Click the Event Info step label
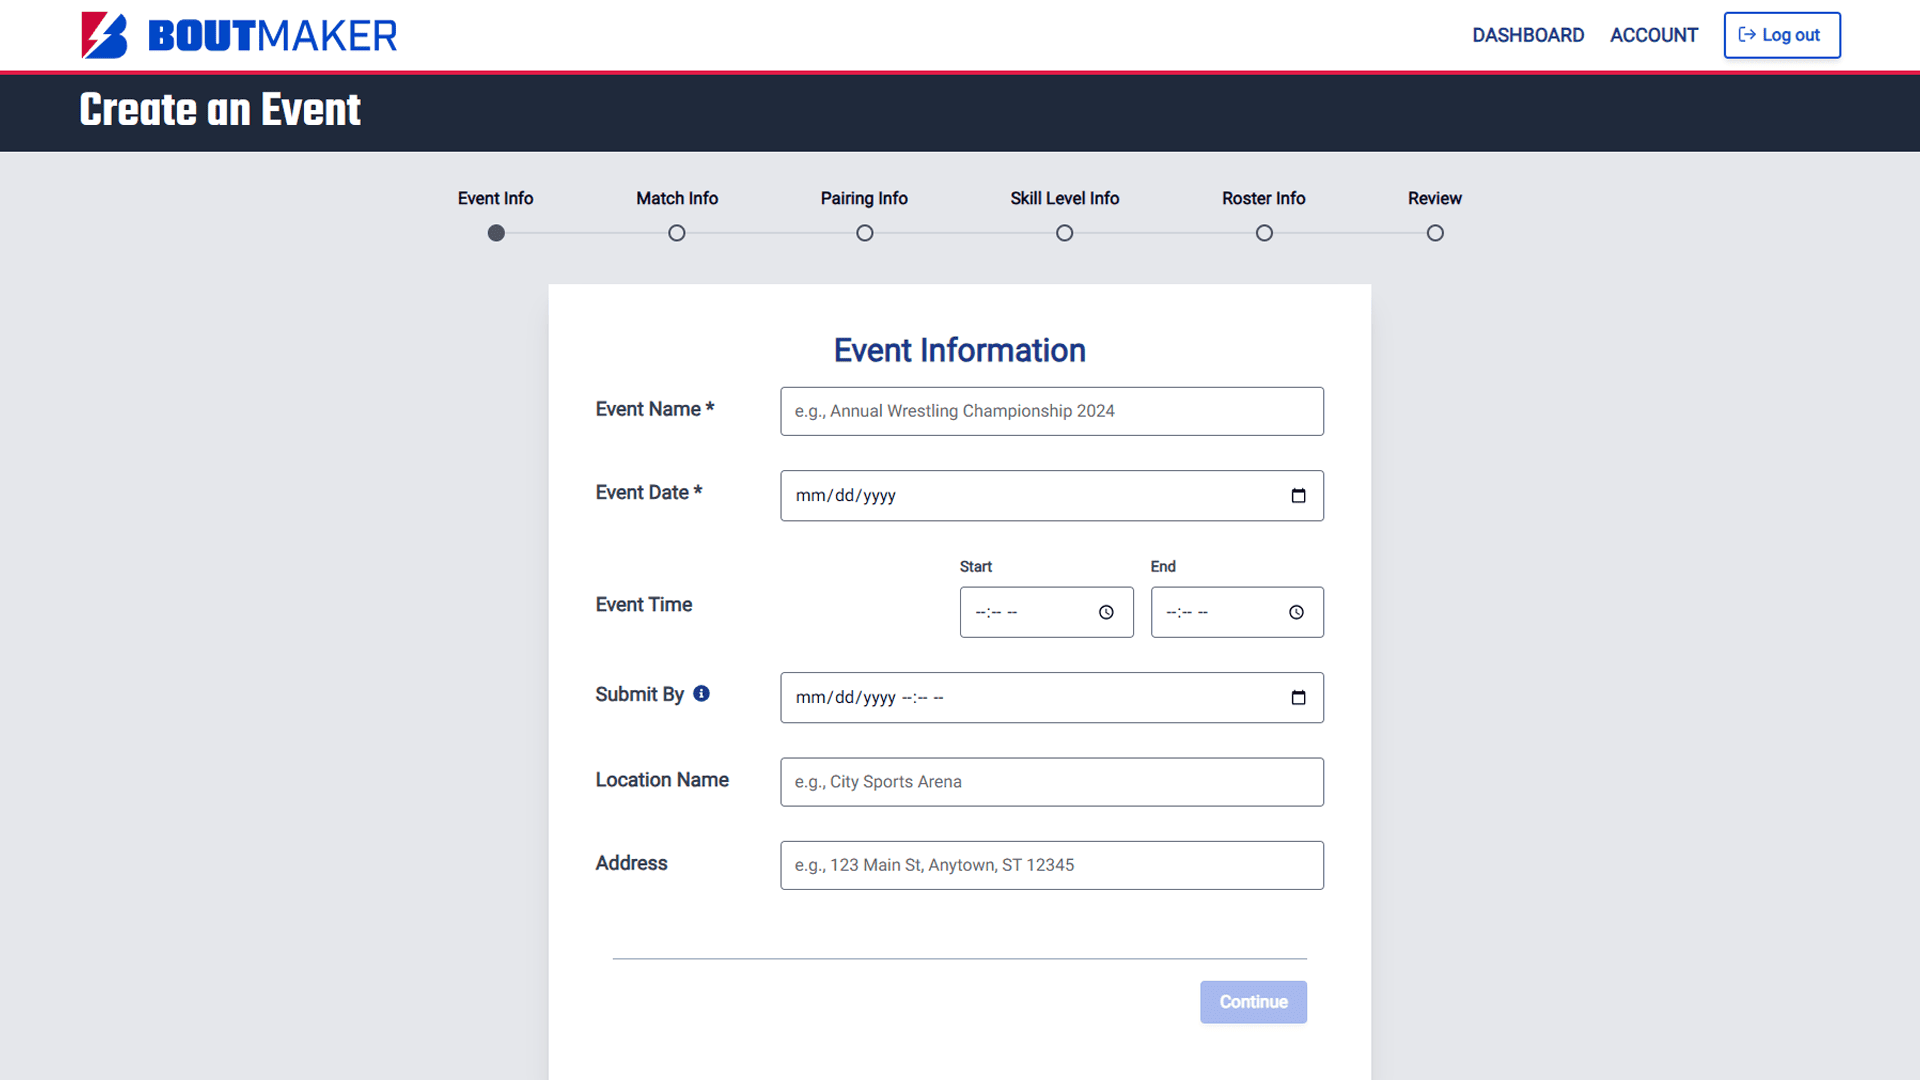Screen dimensions: 1920x1080 pyautogui.click(x=495, y=198)
